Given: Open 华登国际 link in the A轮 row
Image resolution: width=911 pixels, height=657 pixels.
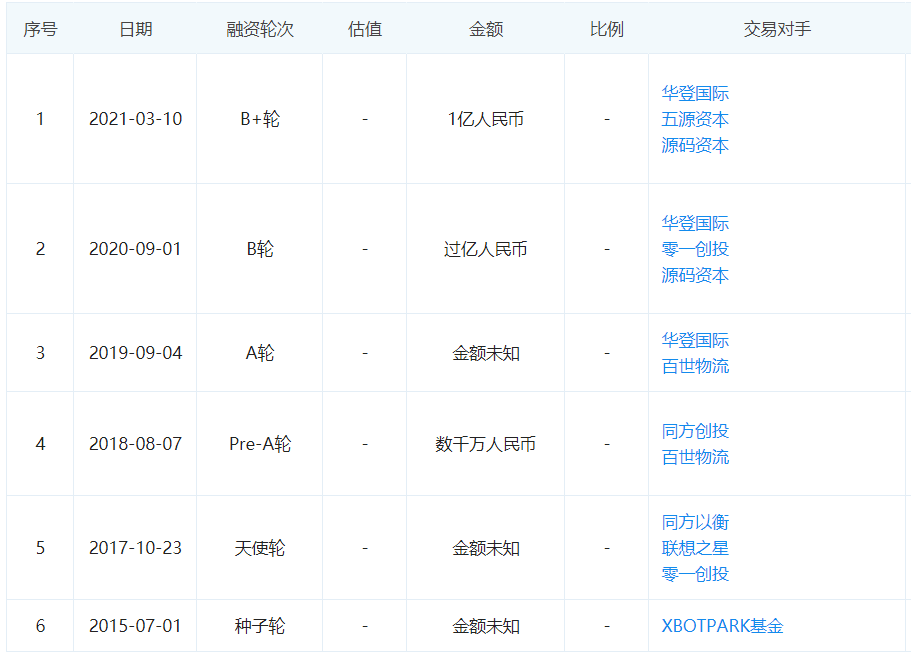Looking at the screenshot, I should point(695,340).
